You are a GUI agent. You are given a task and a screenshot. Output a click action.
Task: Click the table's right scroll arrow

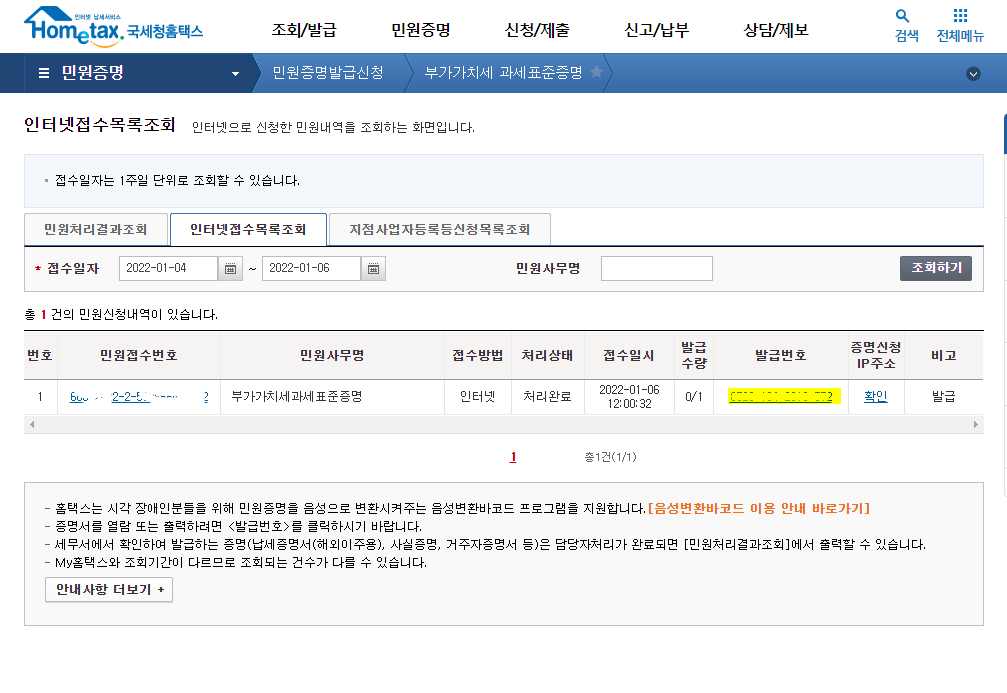[x=976, y=425]
